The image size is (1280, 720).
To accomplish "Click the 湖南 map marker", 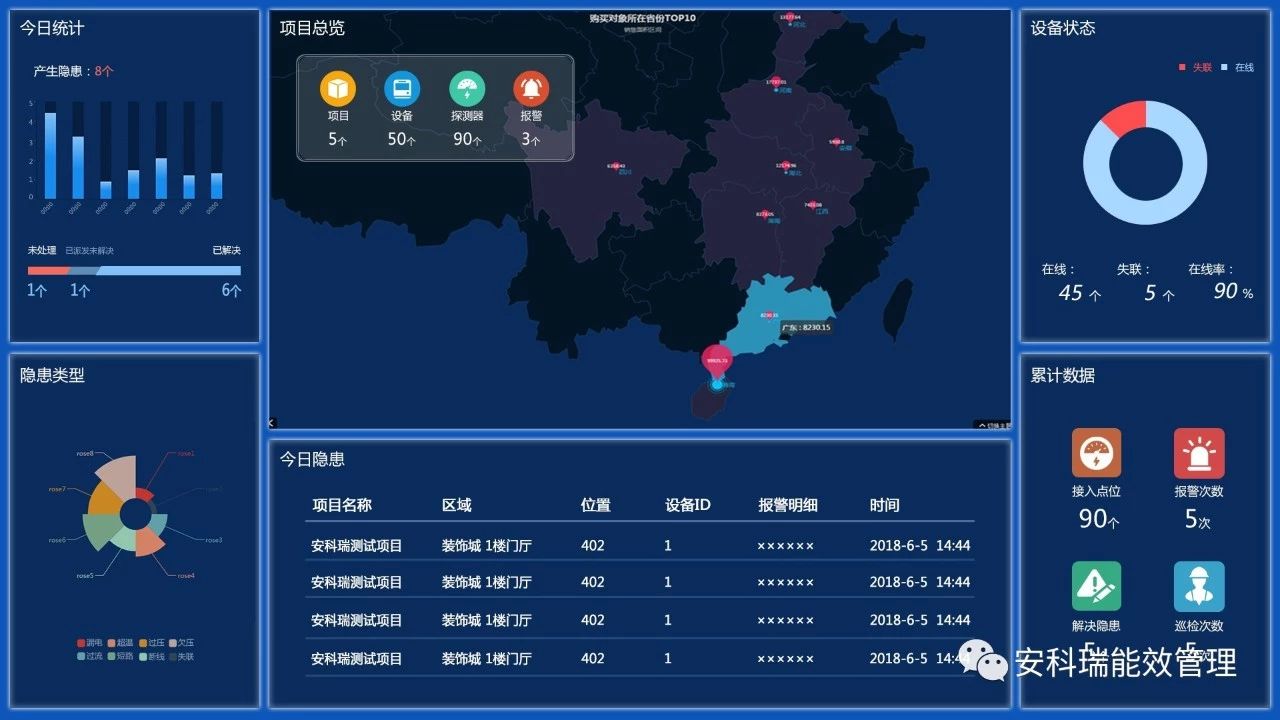I will [x=765, y=214].
